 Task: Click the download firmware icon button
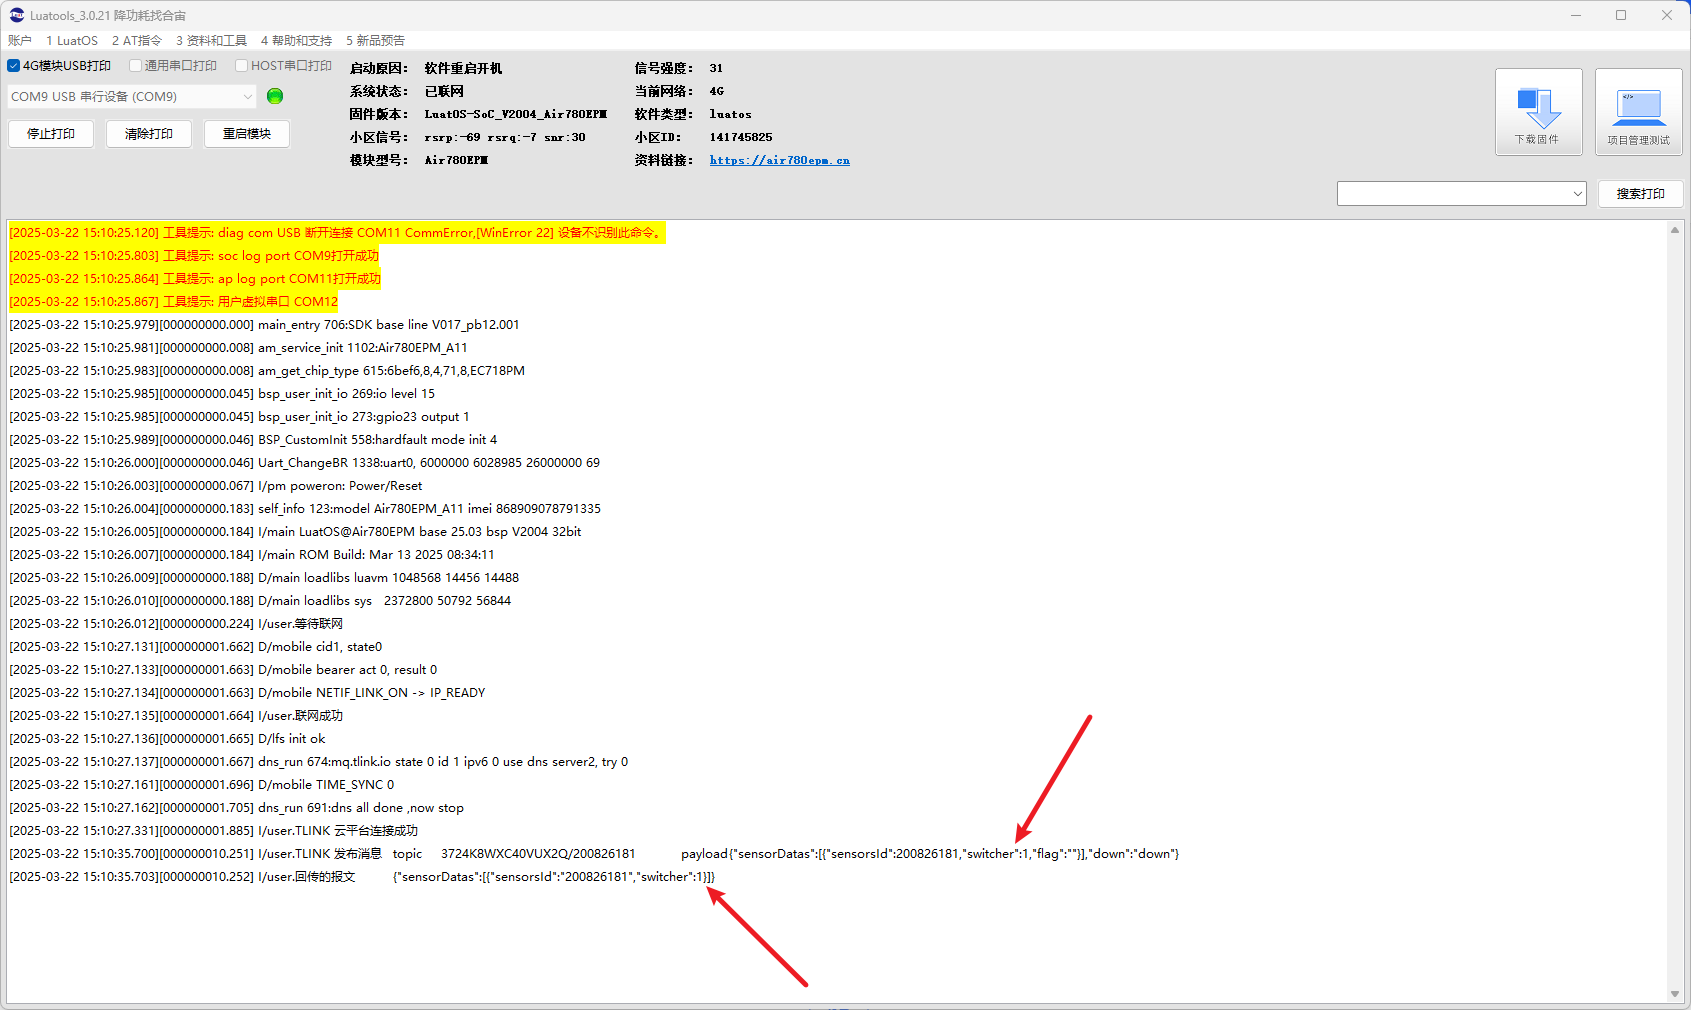pos(1538,112)
